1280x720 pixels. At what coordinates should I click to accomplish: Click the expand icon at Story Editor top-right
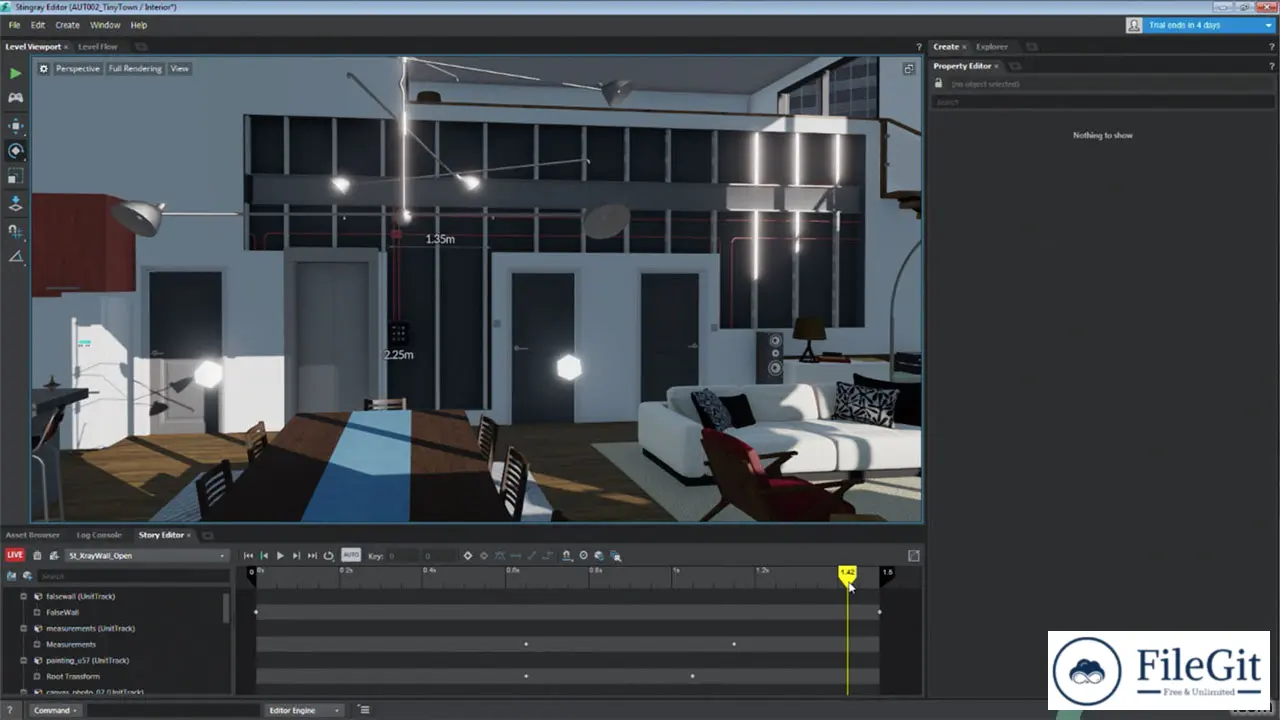[914, 556]
